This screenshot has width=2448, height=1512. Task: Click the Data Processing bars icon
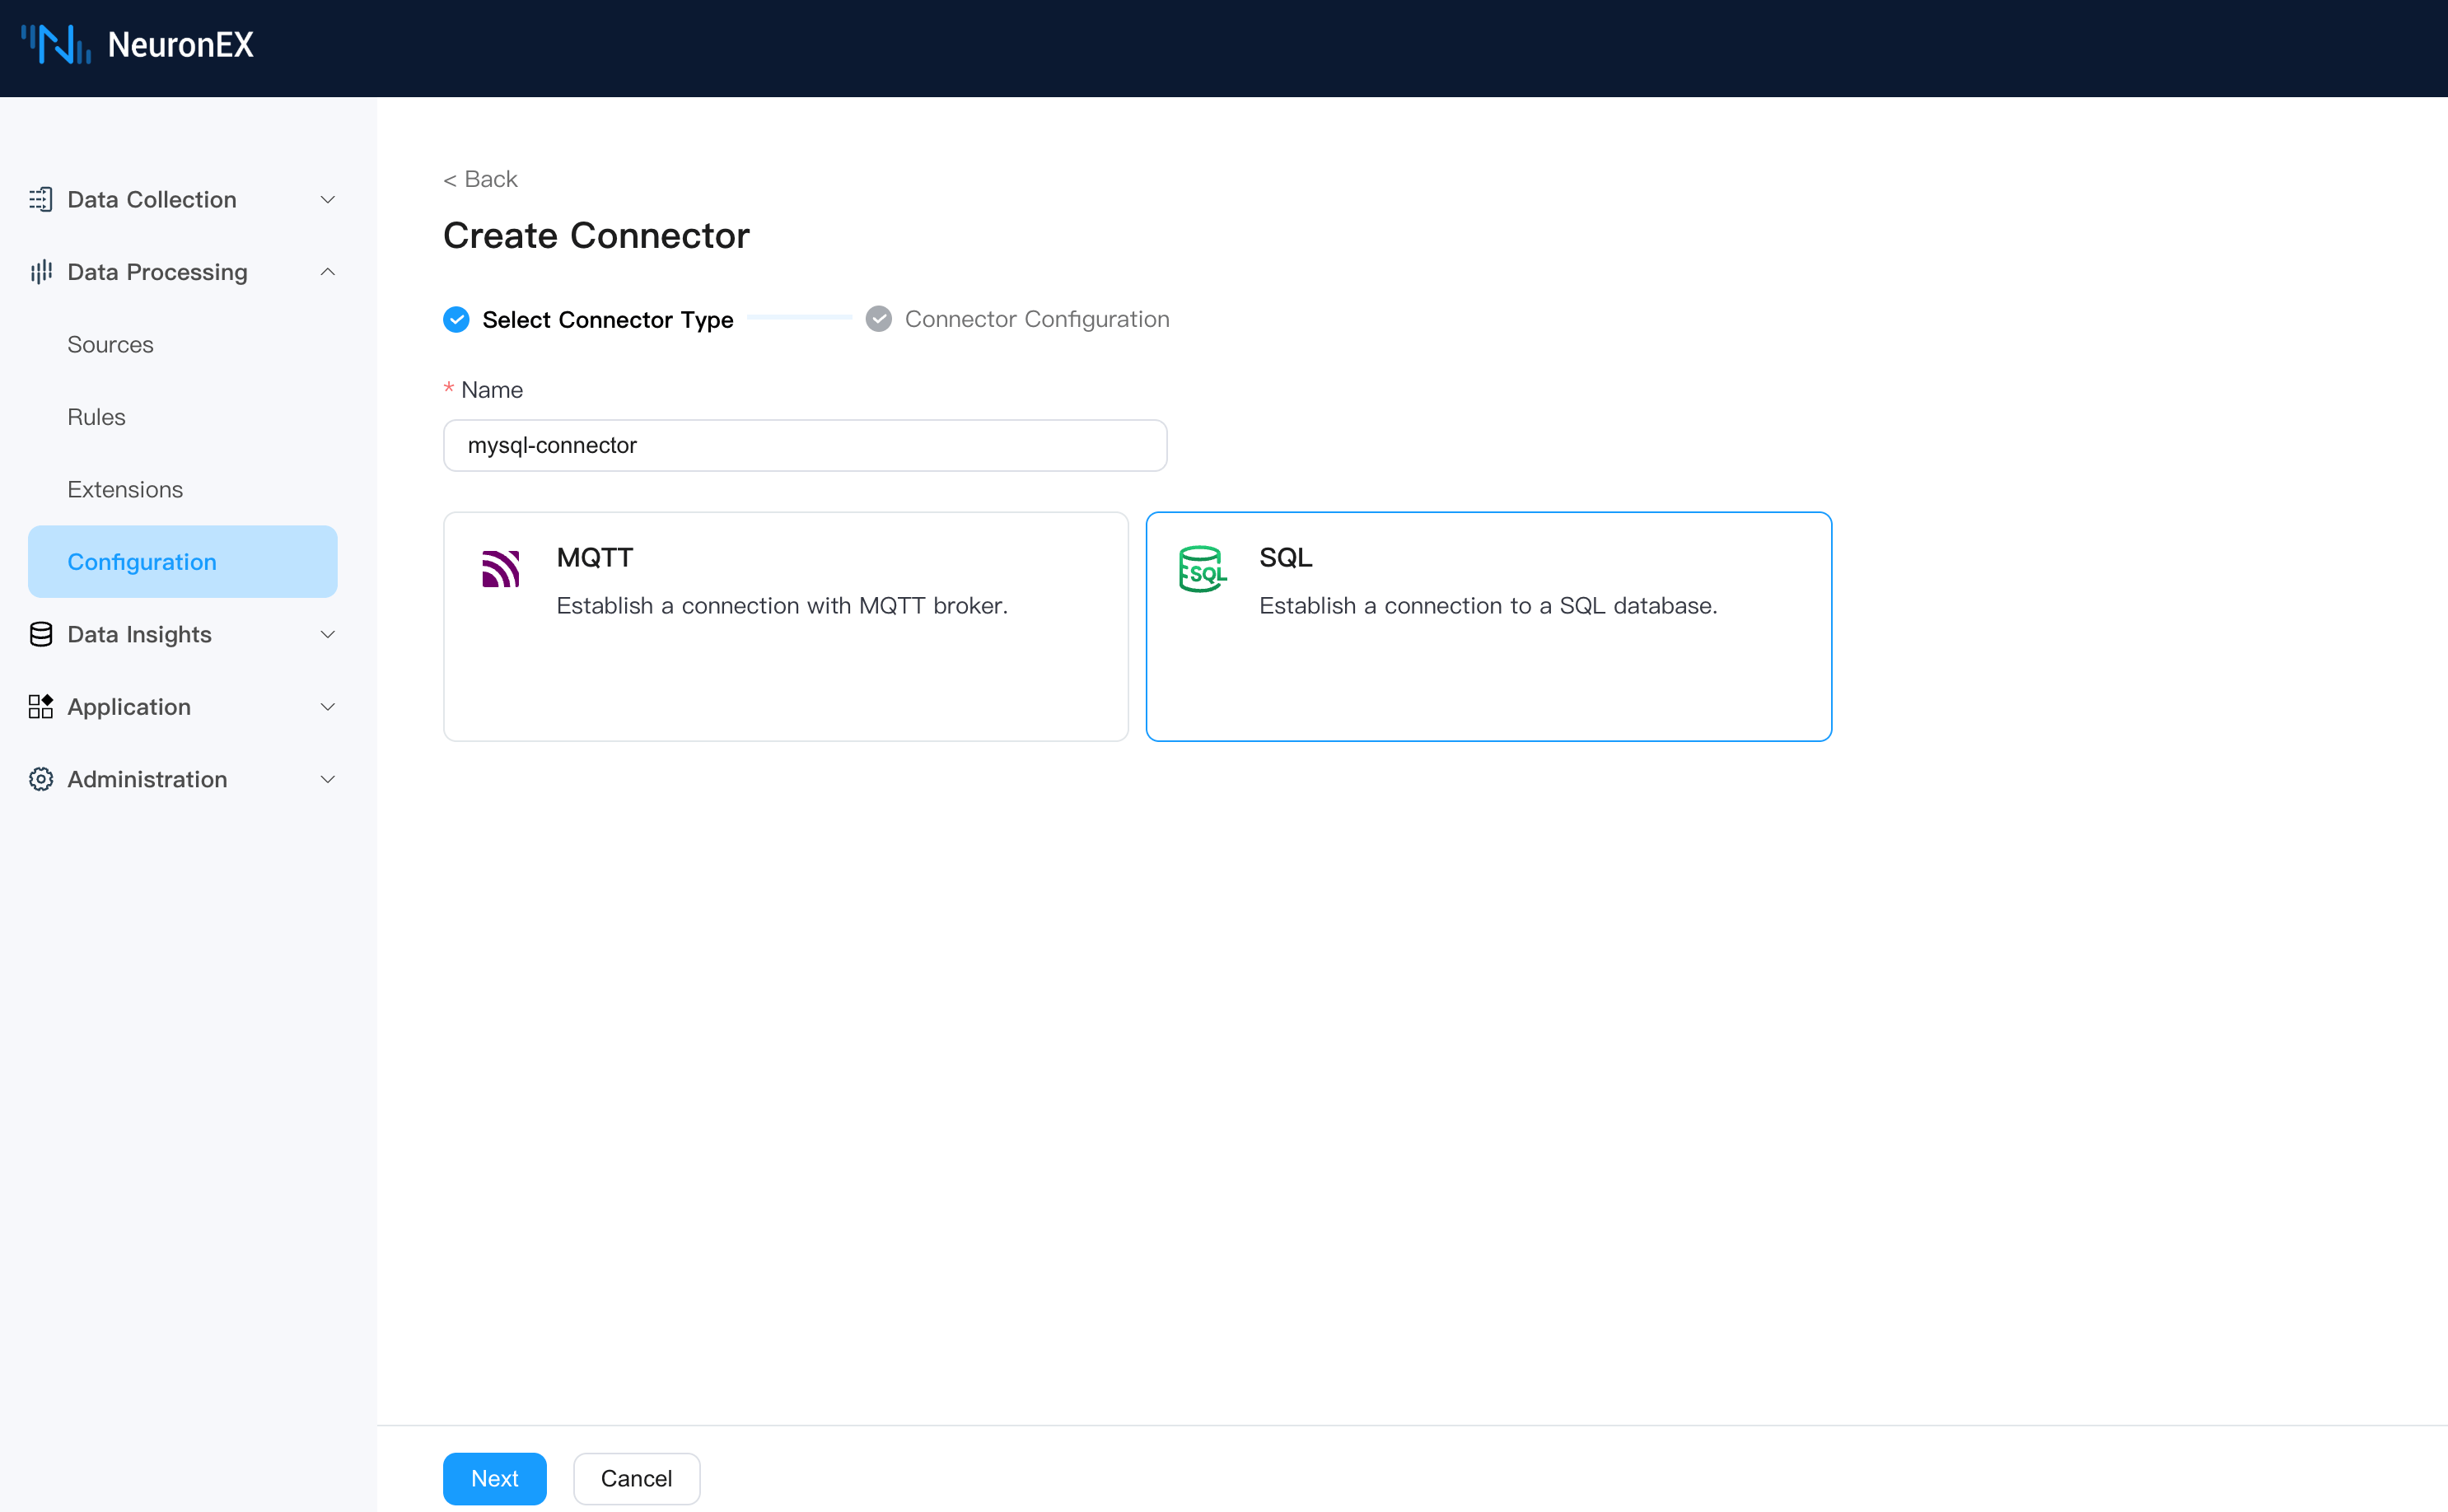[x=41, y=272]
